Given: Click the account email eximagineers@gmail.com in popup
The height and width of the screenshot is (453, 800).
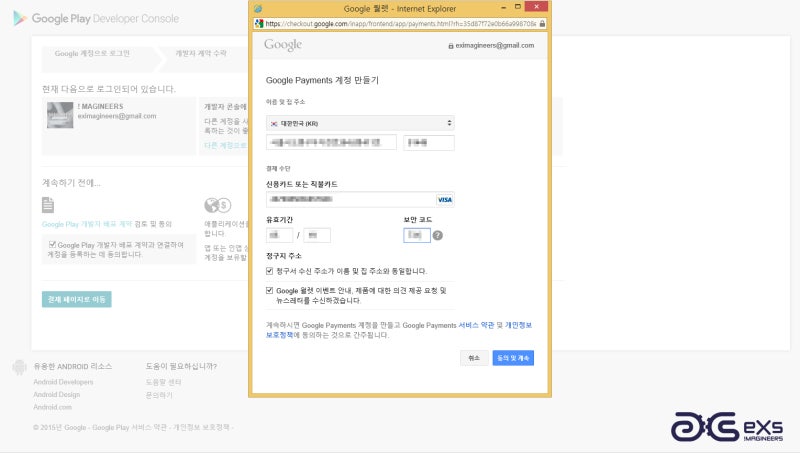Looking at the screenshot, I should pyautogui.click(x=494, y=45).
